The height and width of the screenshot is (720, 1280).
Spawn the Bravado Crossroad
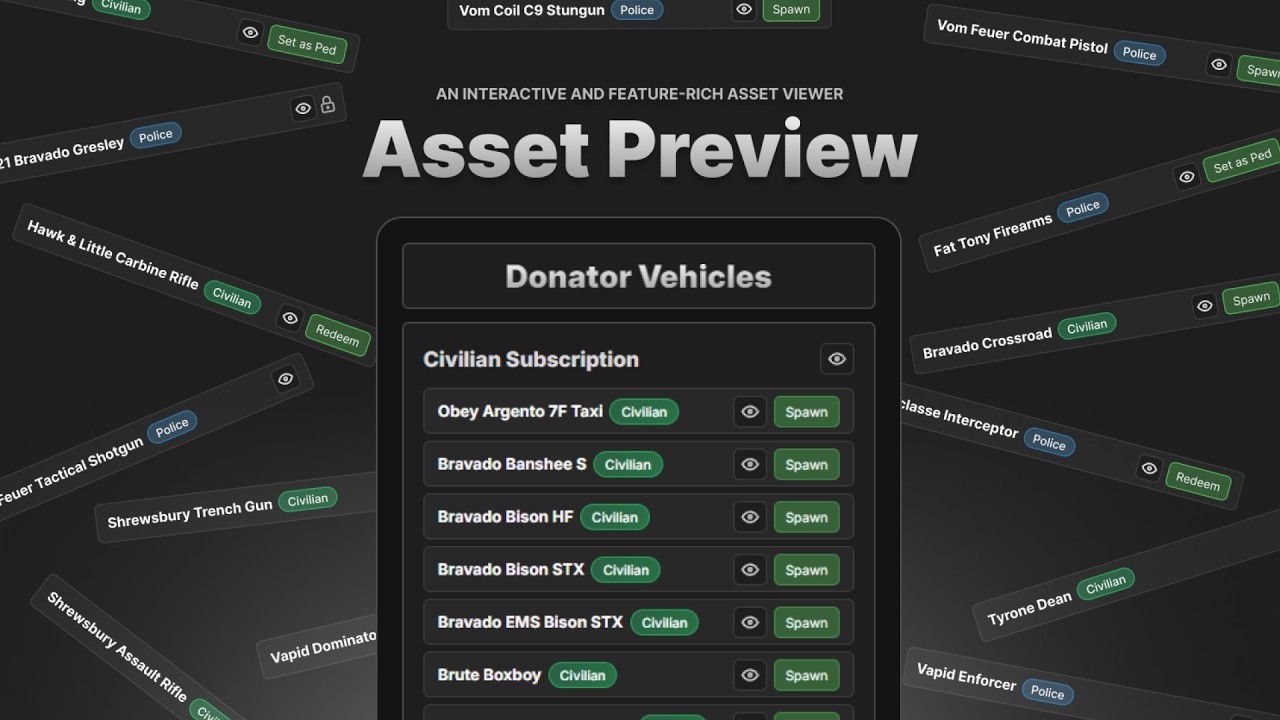click(x=1251, y=299)
